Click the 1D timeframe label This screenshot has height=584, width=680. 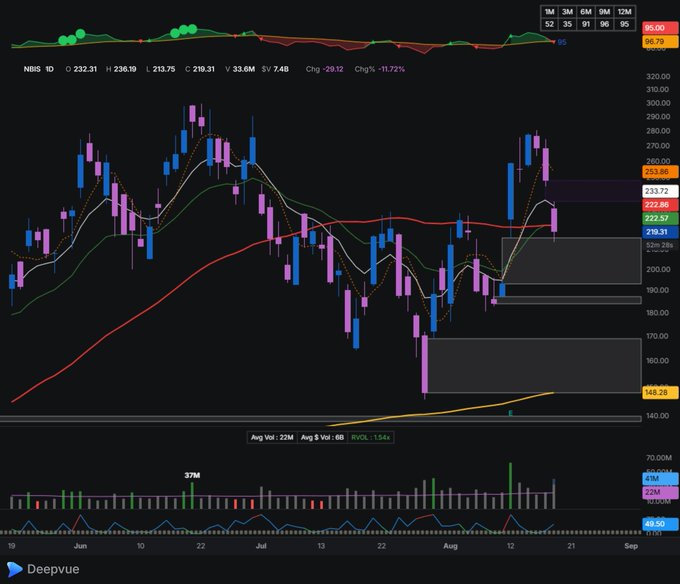click(49, 69)
